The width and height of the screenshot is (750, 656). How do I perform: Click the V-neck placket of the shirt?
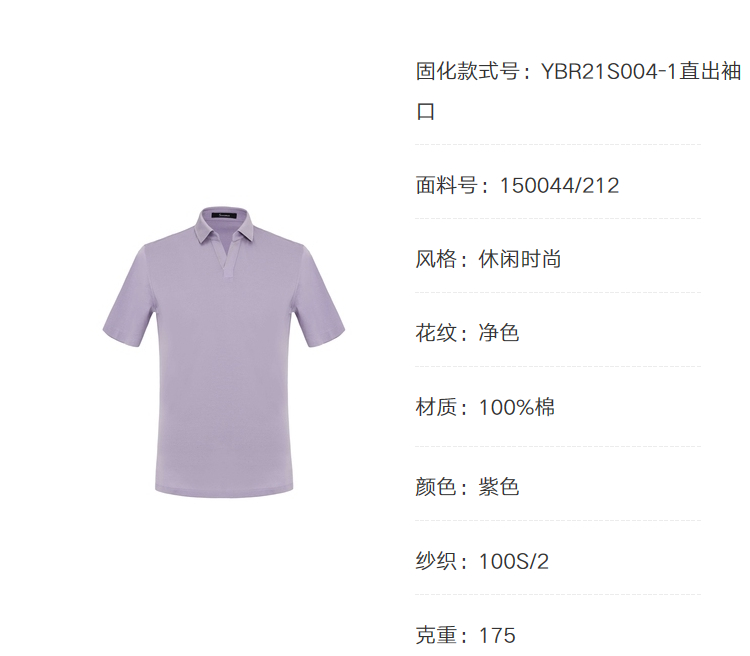coord(227,256)
